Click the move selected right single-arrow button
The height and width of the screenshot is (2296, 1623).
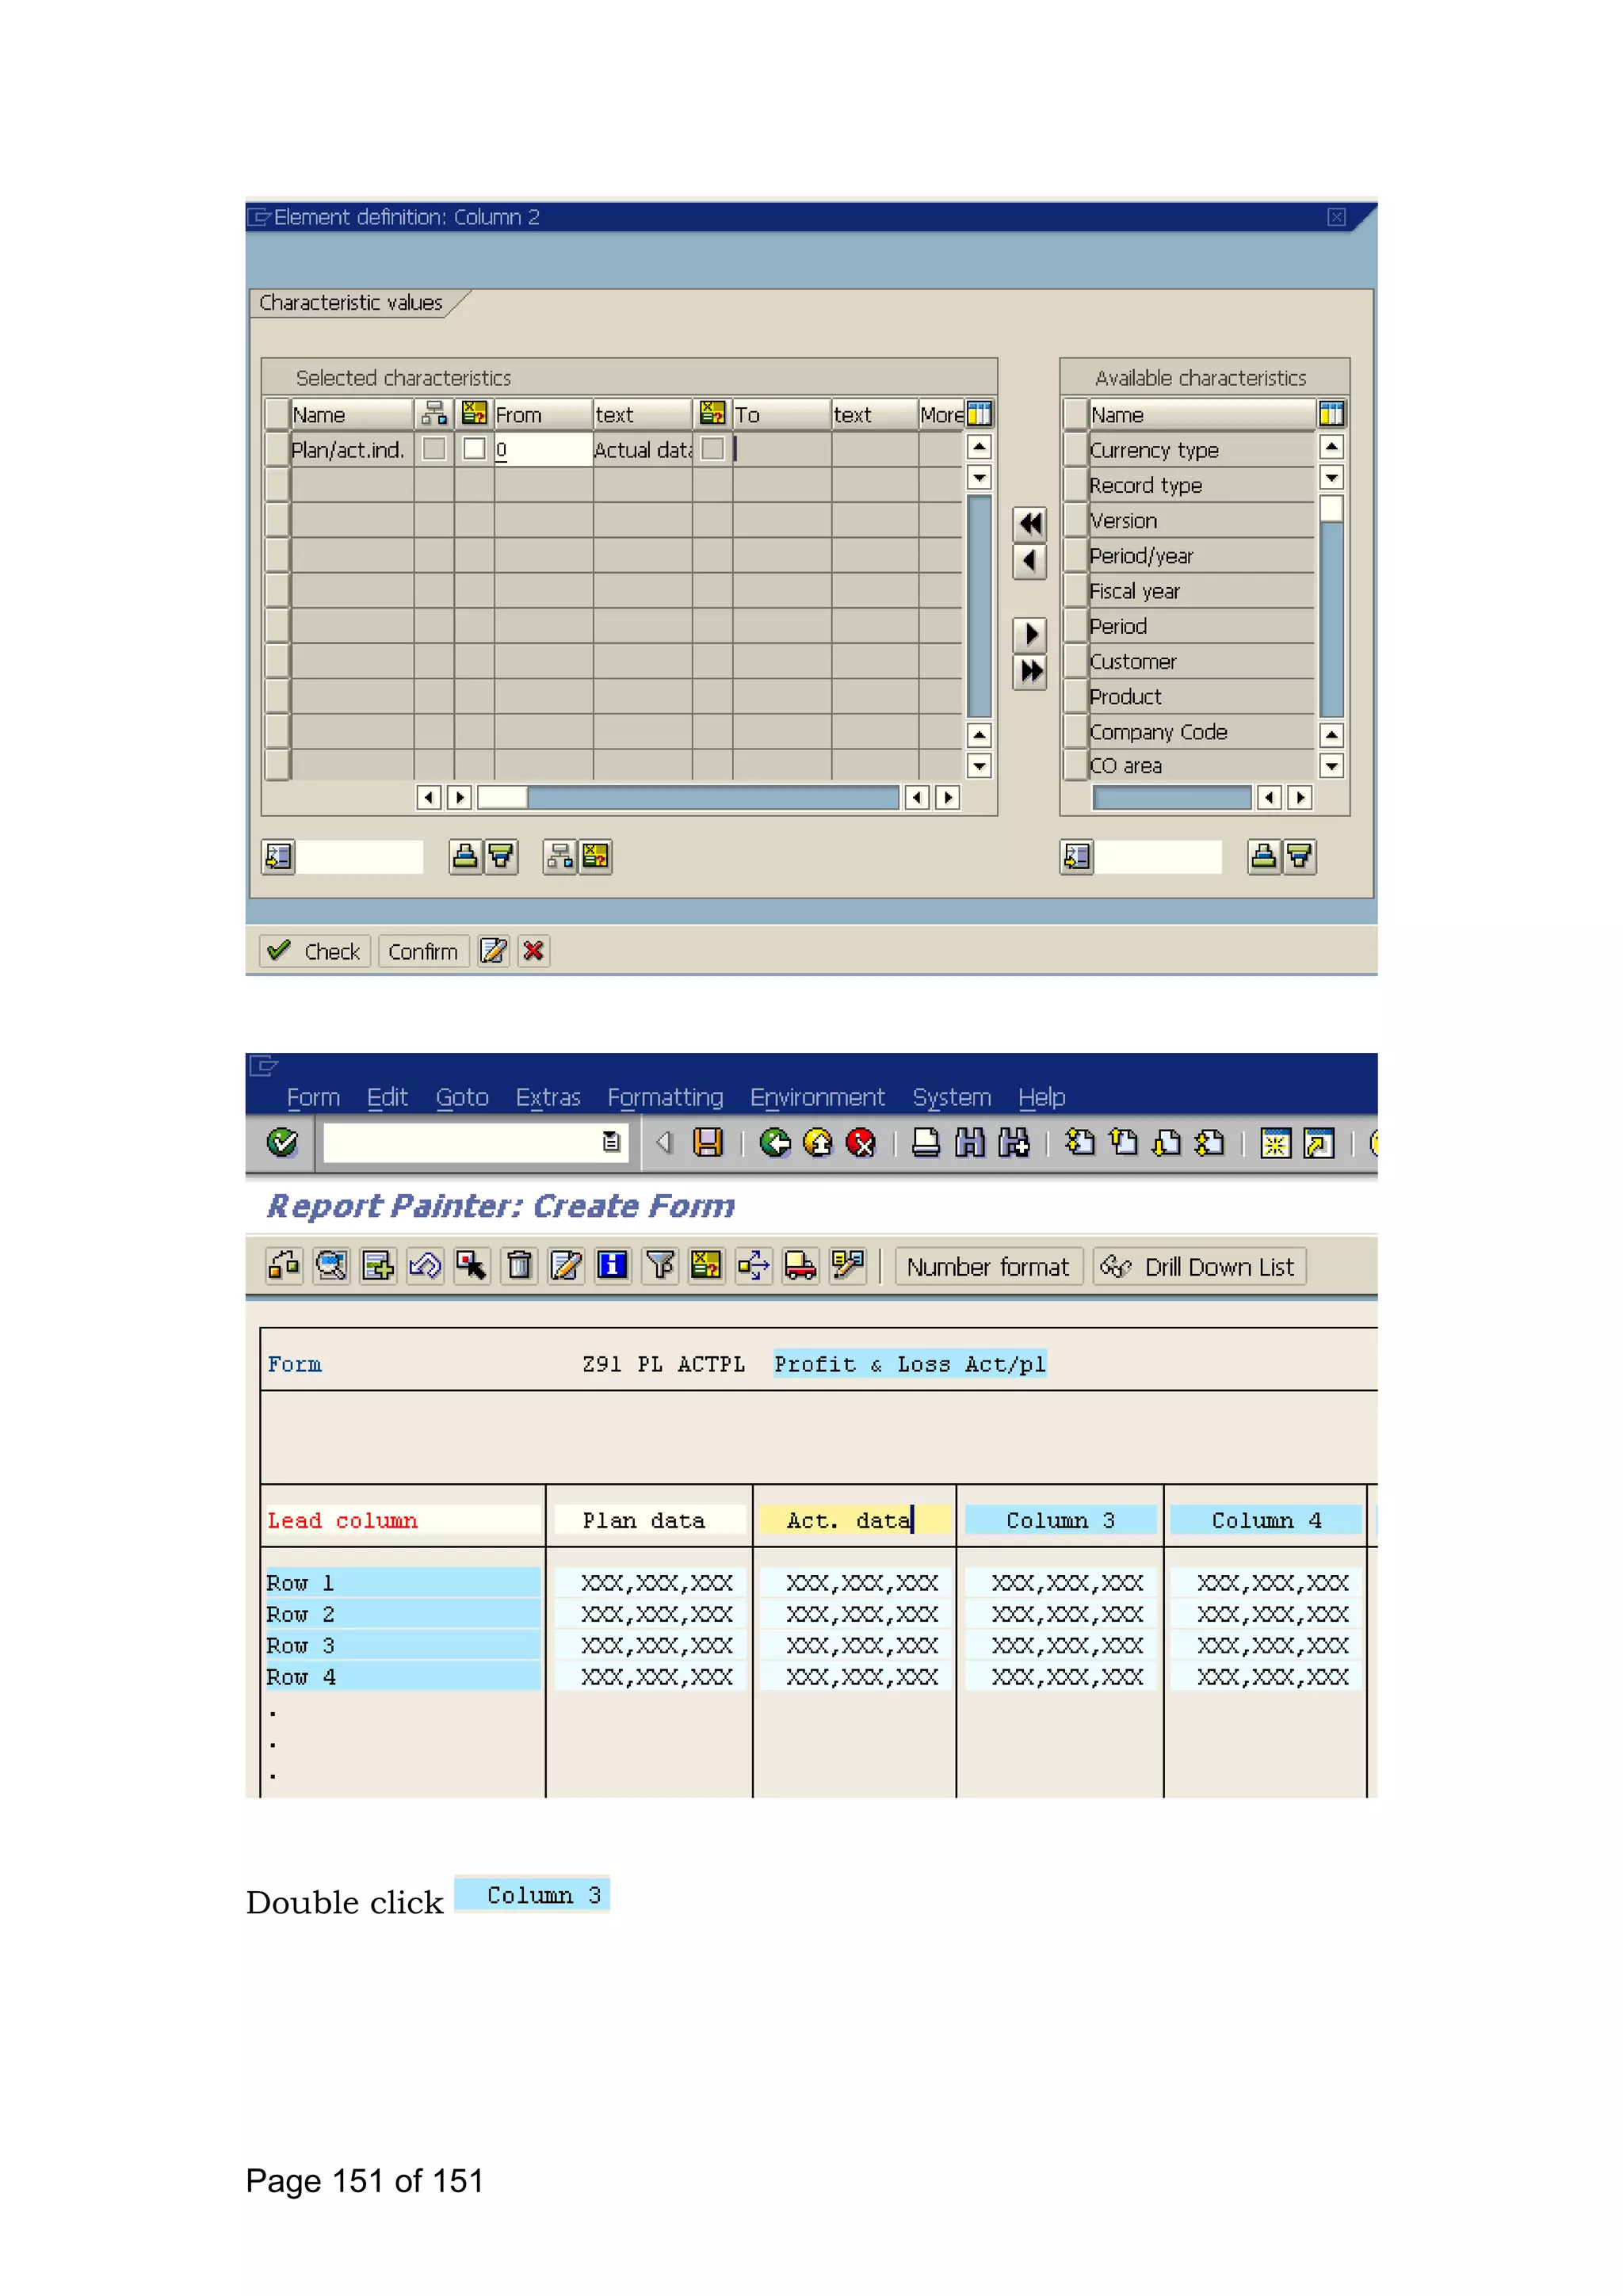click(x=1029, y=633)
